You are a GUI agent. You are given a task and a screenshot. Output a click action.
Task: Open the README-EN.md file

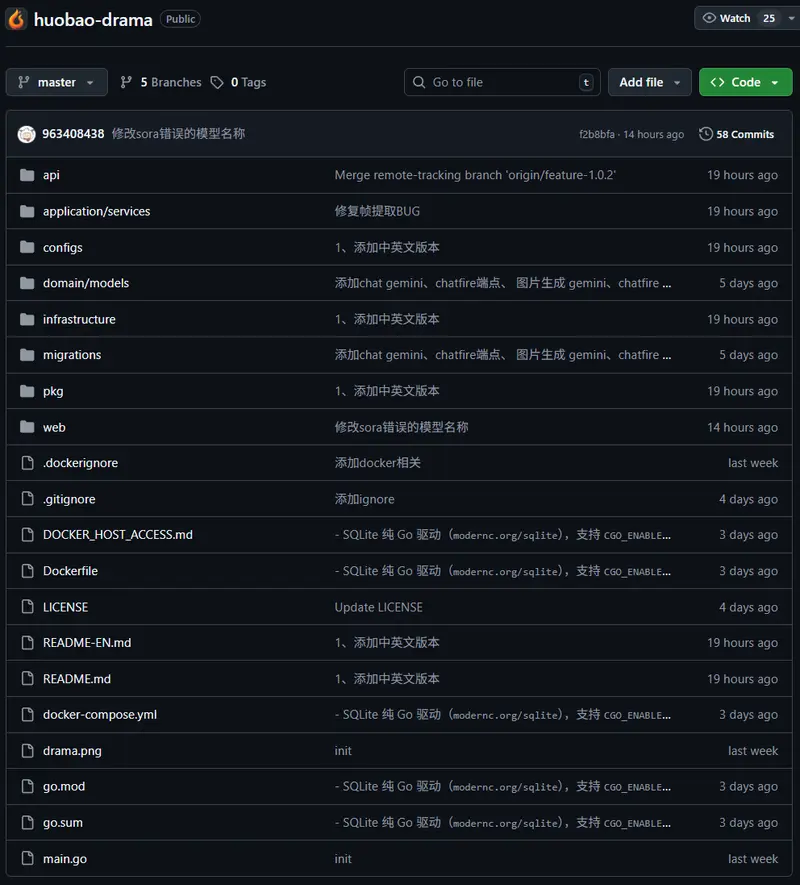[87, 643]
